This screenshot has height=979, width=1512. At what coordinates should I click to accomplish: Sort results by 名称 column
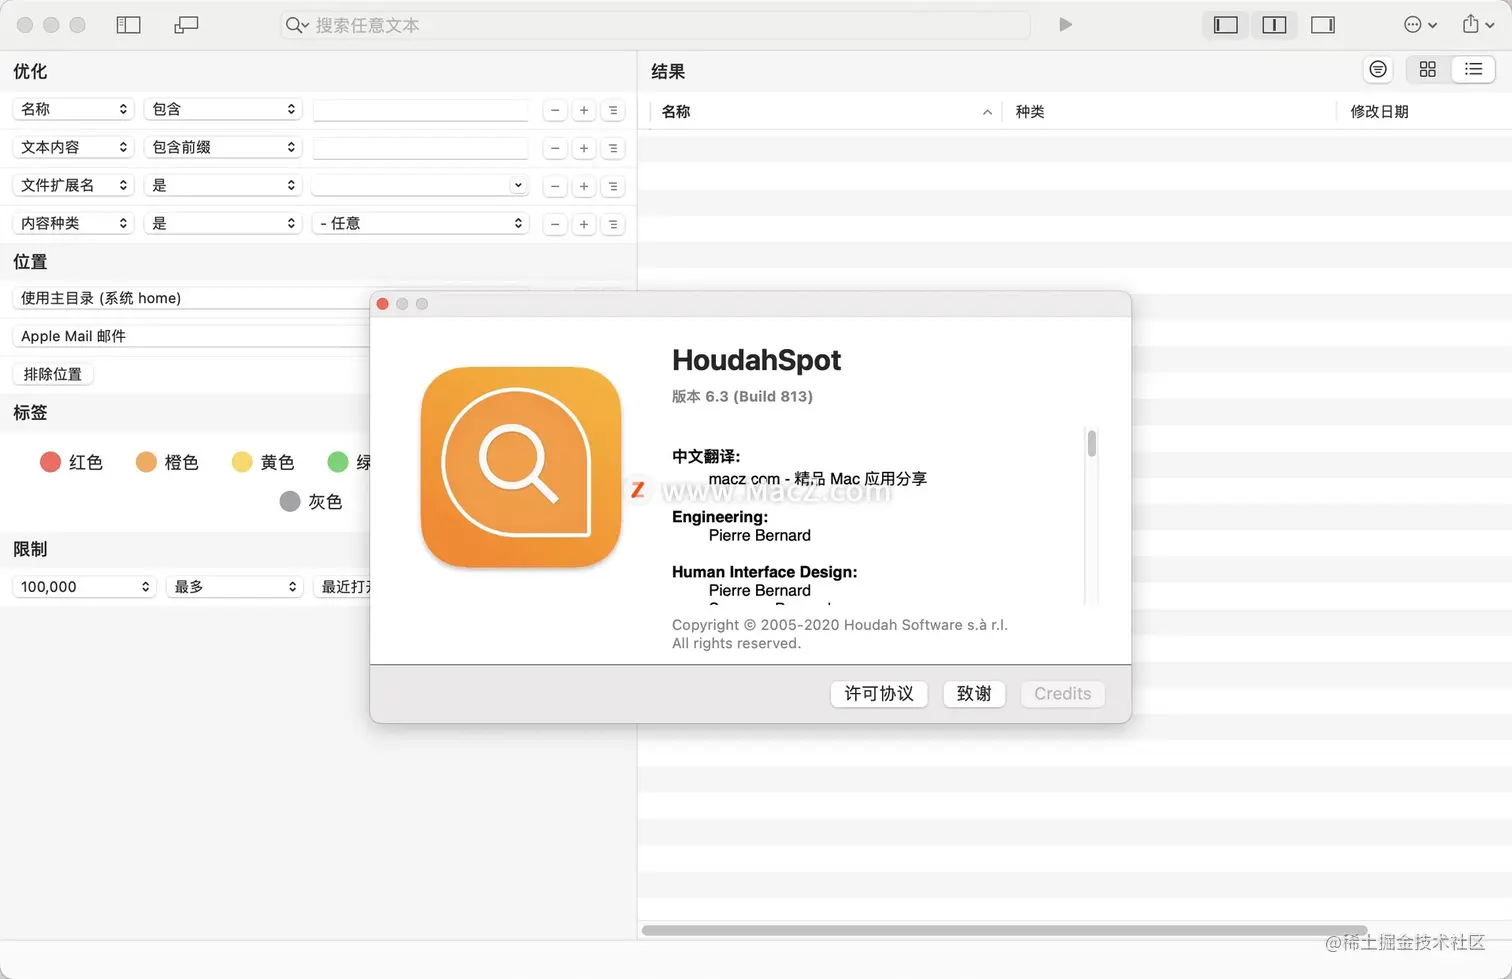[825, 111]
